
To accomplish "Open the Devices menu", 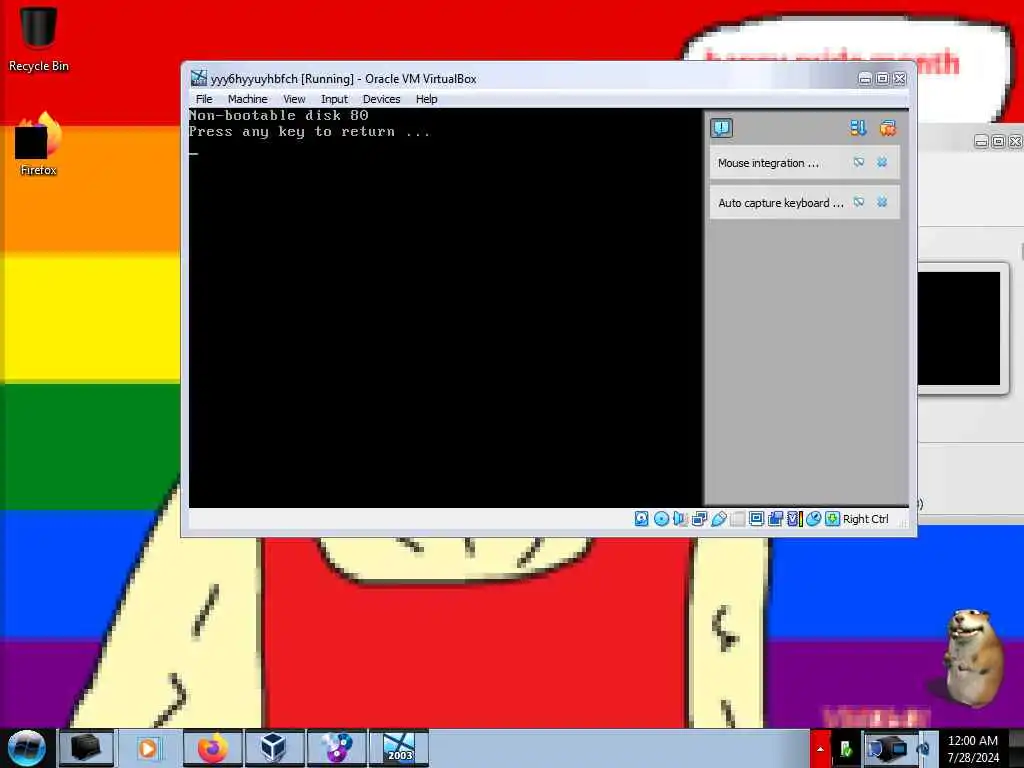I will coord(381,99).
